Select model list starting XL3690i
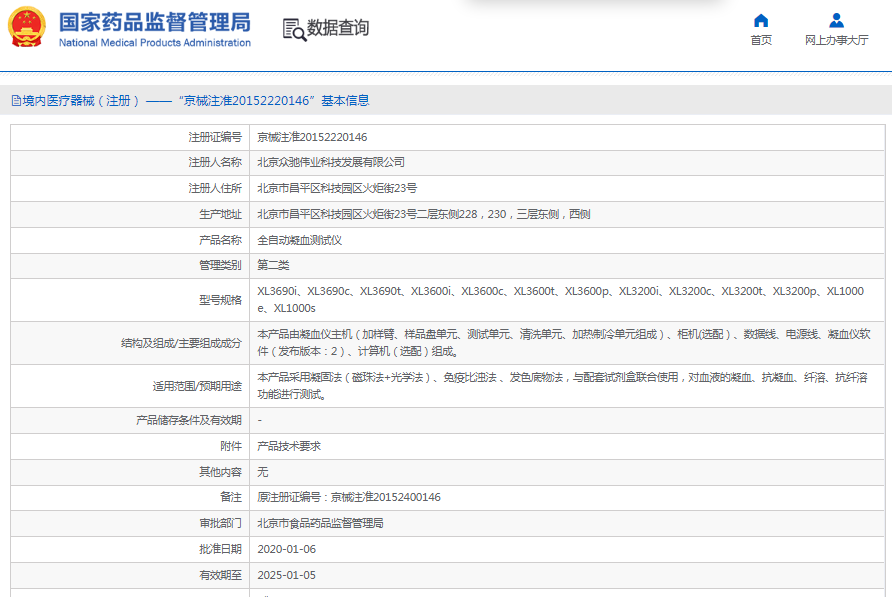 [x=560, y=300]
